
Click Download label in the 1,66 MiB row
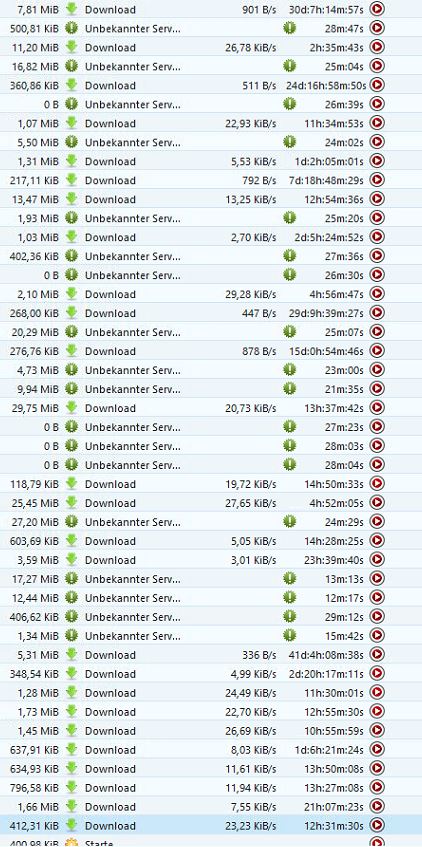coord(110,806)
